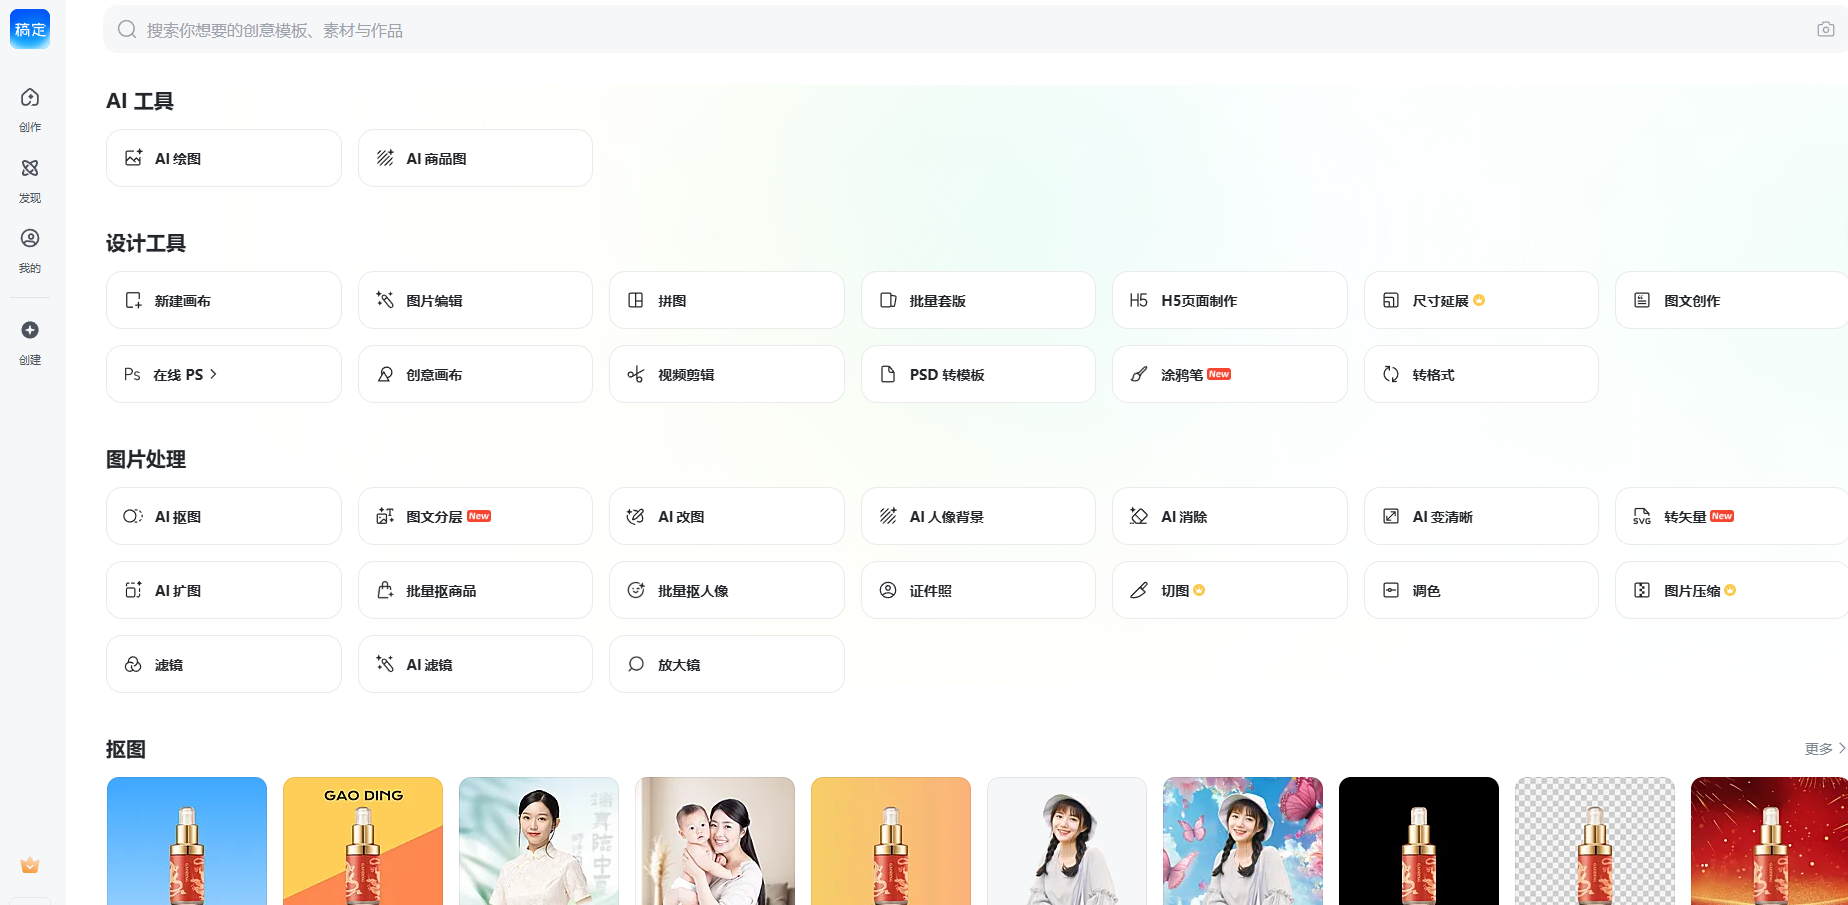Click the 图文创作 icon
Viewport: 1848px width, 905px height.
(1642, 300)
